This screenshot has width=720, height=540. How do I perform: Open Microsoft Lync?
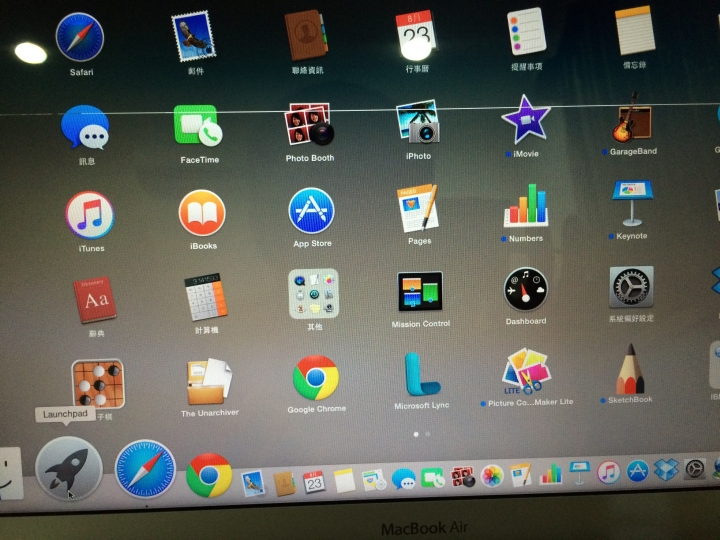tap(421, 375)
